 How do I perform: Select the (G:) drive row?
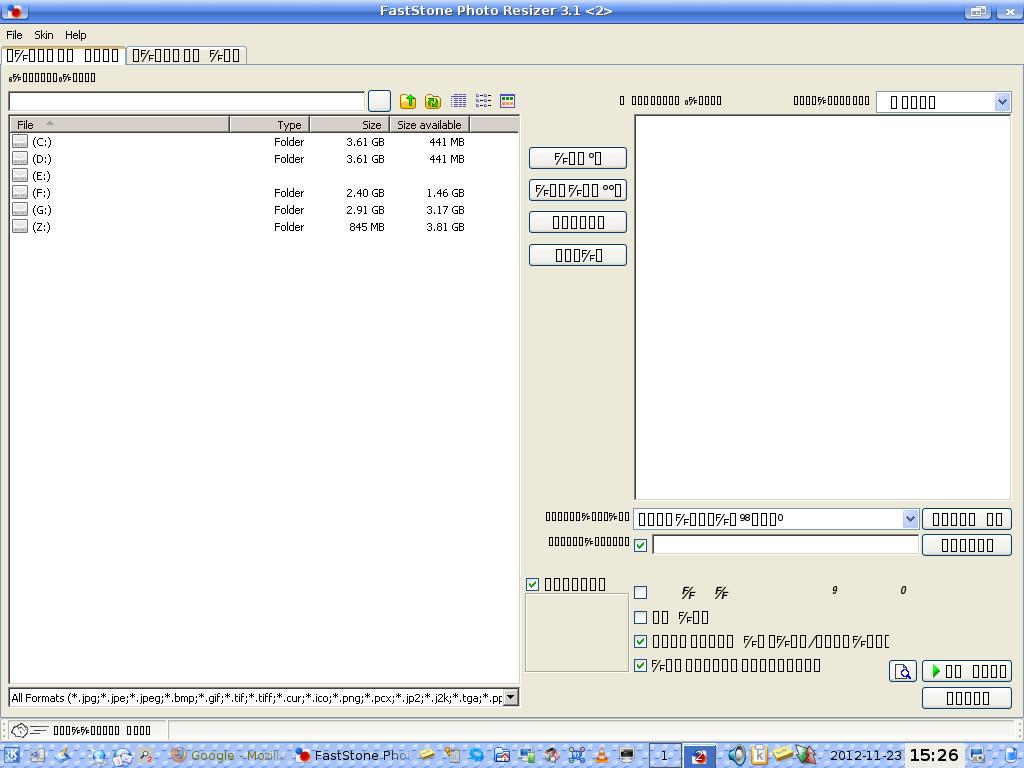click(264, 210)
